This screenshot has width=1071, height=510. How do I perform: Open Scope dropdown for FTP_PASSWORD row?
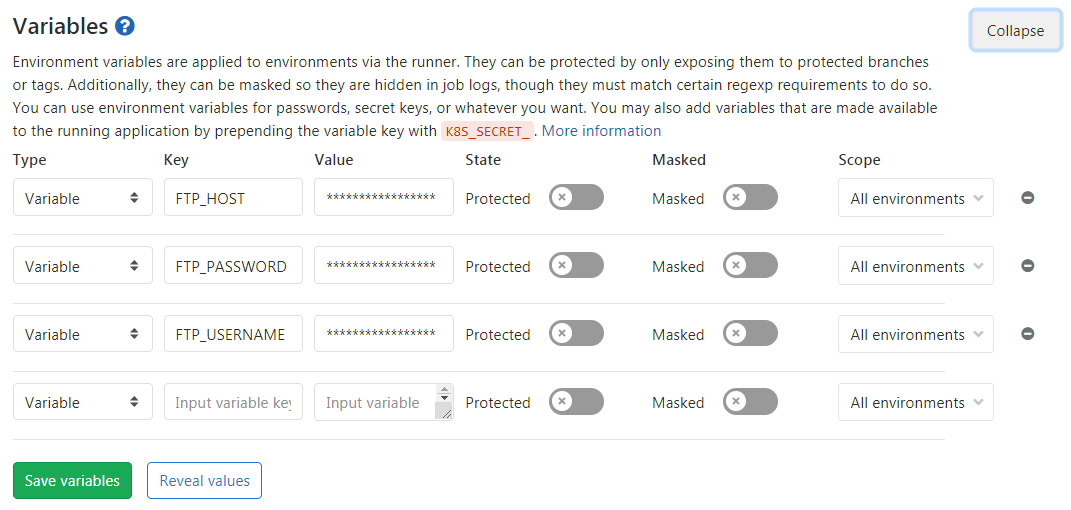(915, 266)
